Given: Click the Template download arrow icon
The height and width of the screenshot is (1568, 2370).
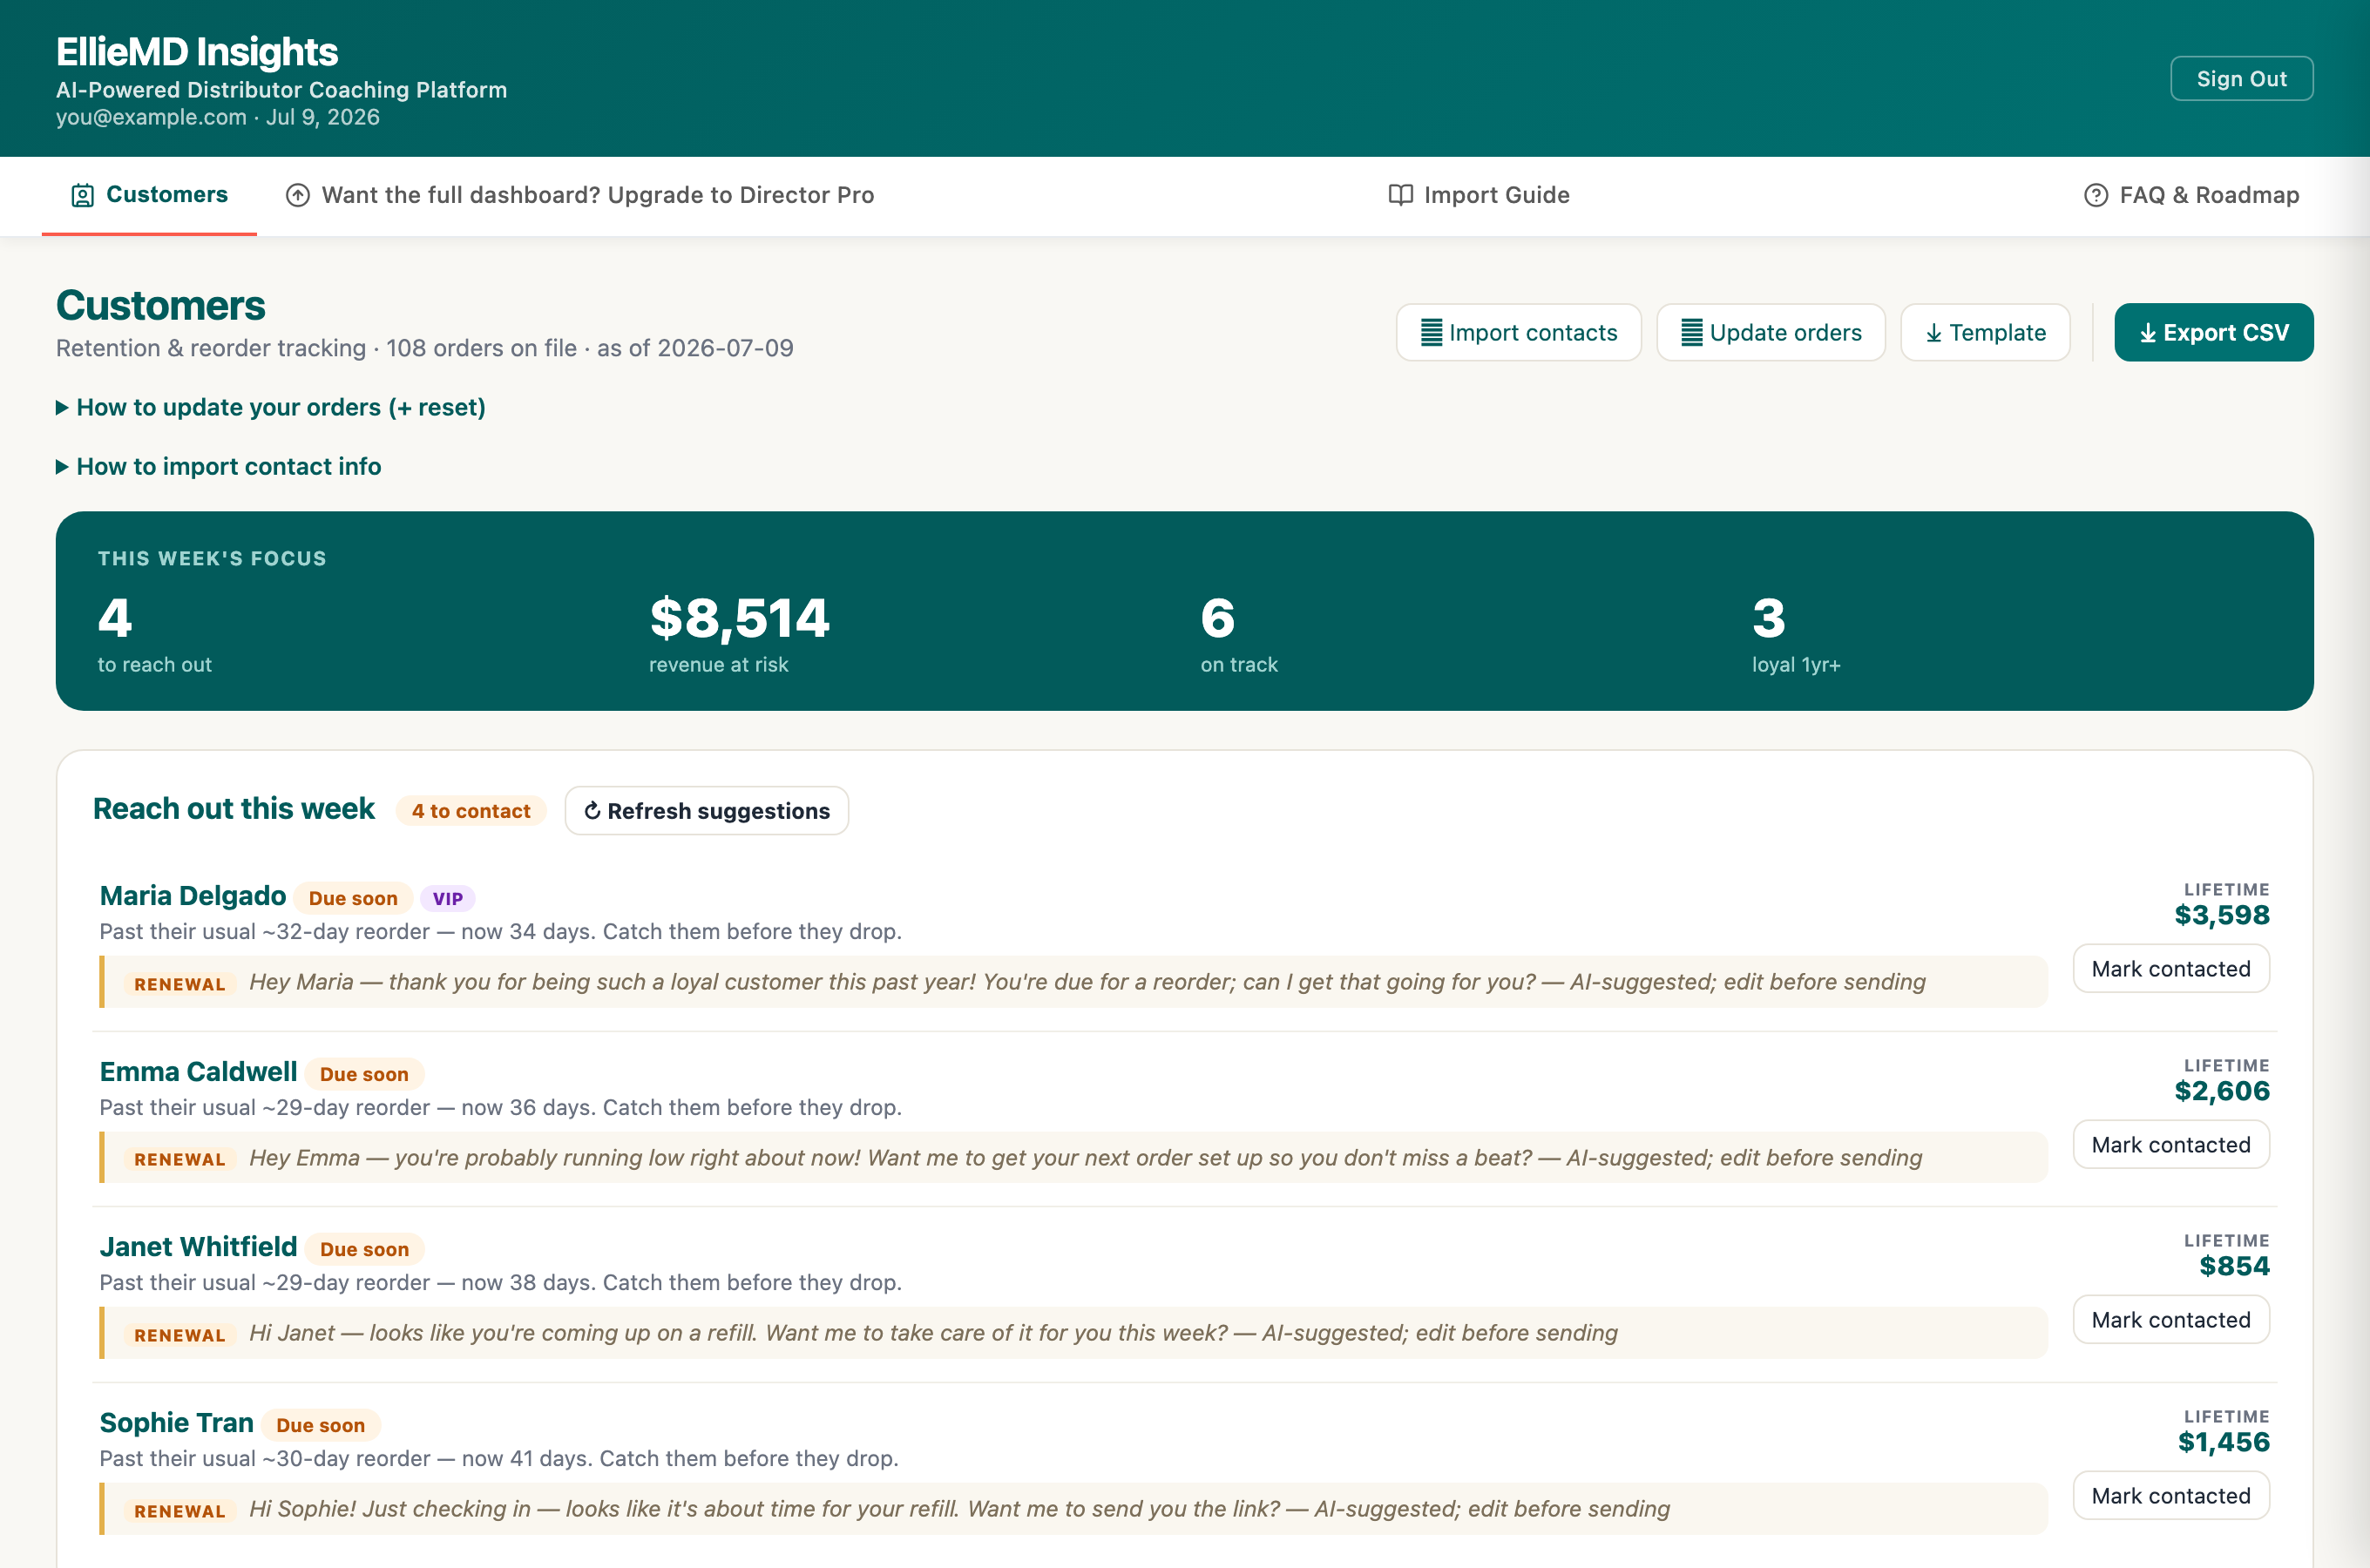Looking at the screenshot, I should click(x=1934, y=333).
